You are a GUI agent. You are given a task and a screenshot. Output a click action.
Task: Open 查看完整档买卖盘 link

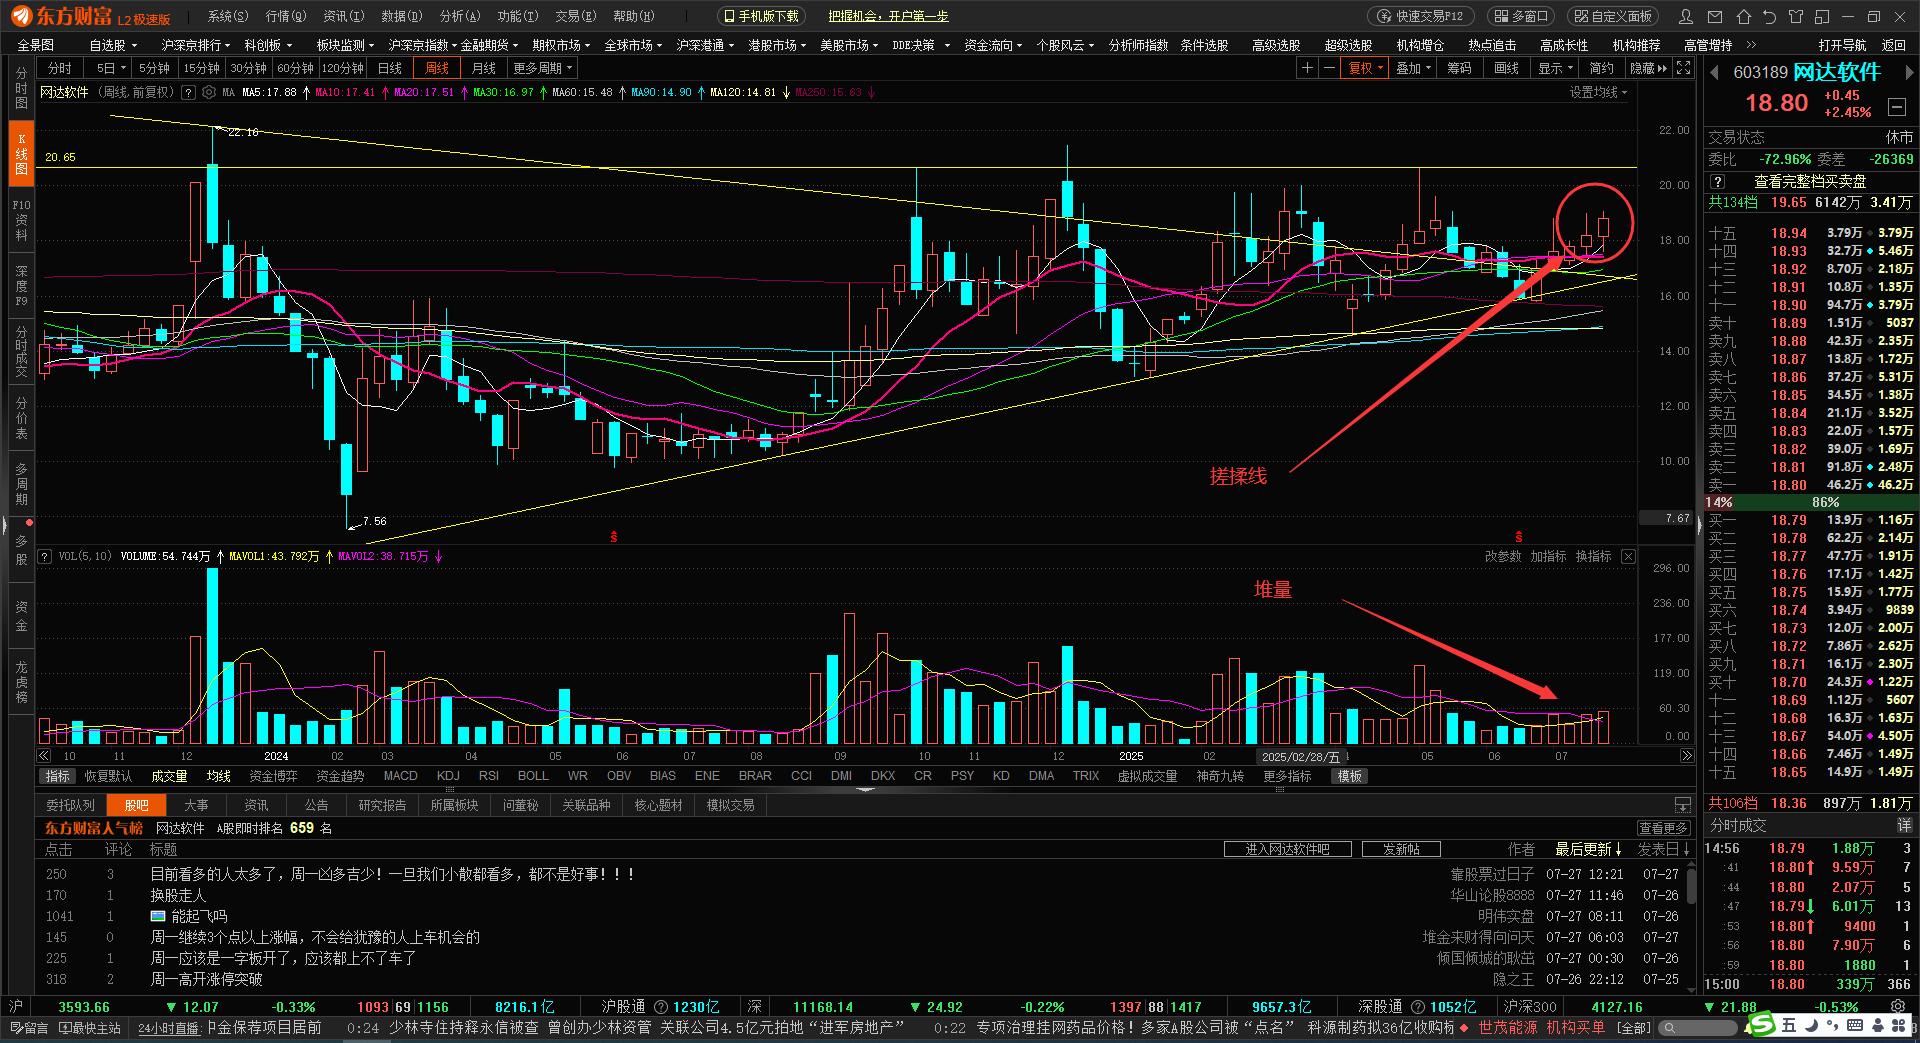(x=1810, y=181)
